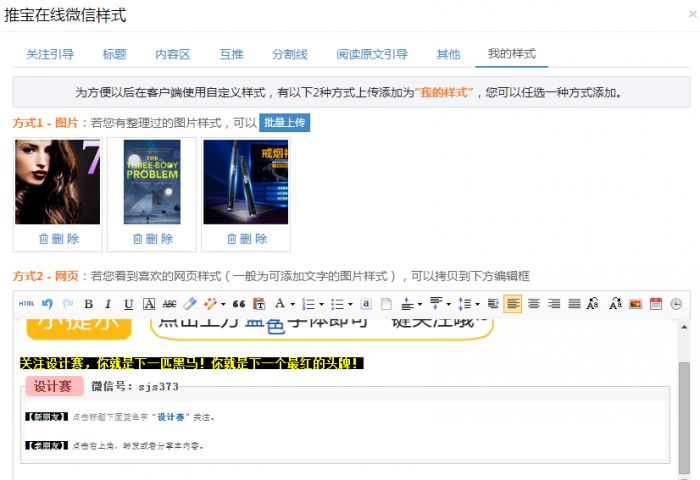Screen dimensions: 700x480
Task: Click the auto-format magic wand icon
Action: pos(210,304)
